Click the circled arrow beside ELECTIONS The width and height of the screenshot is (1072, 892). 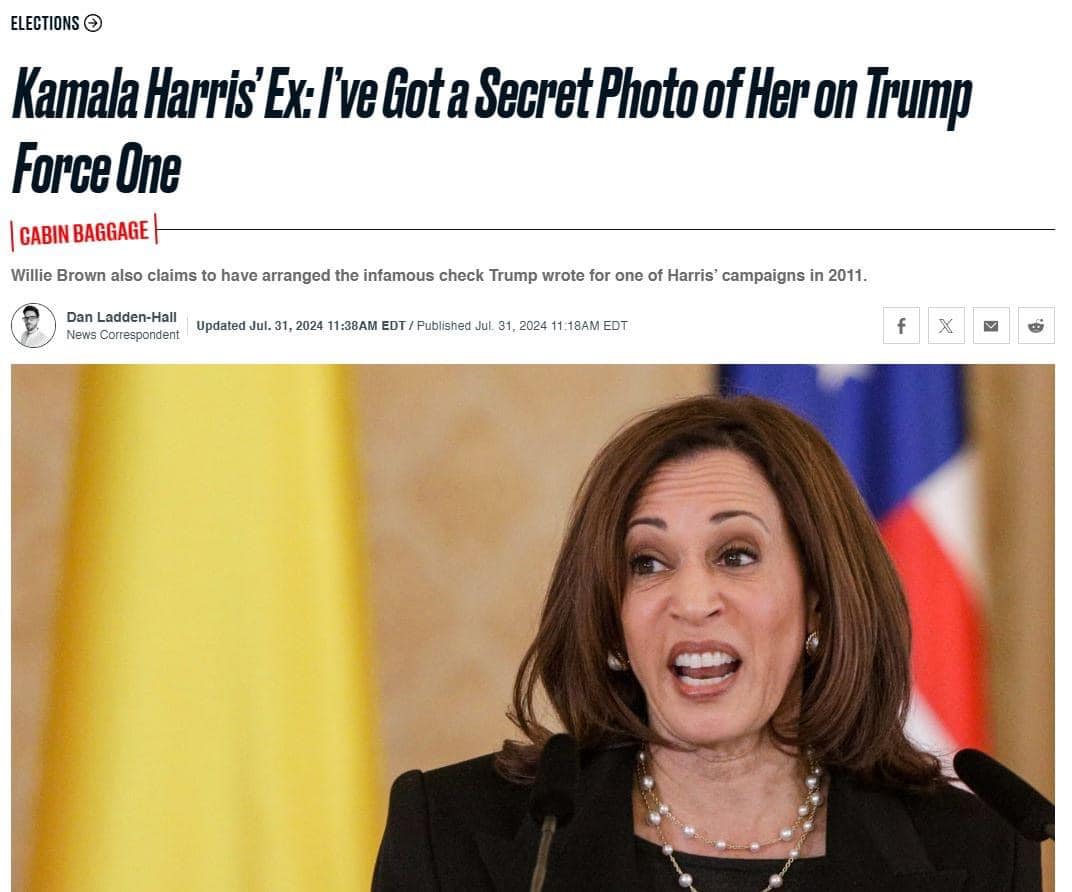click(93, 23)
